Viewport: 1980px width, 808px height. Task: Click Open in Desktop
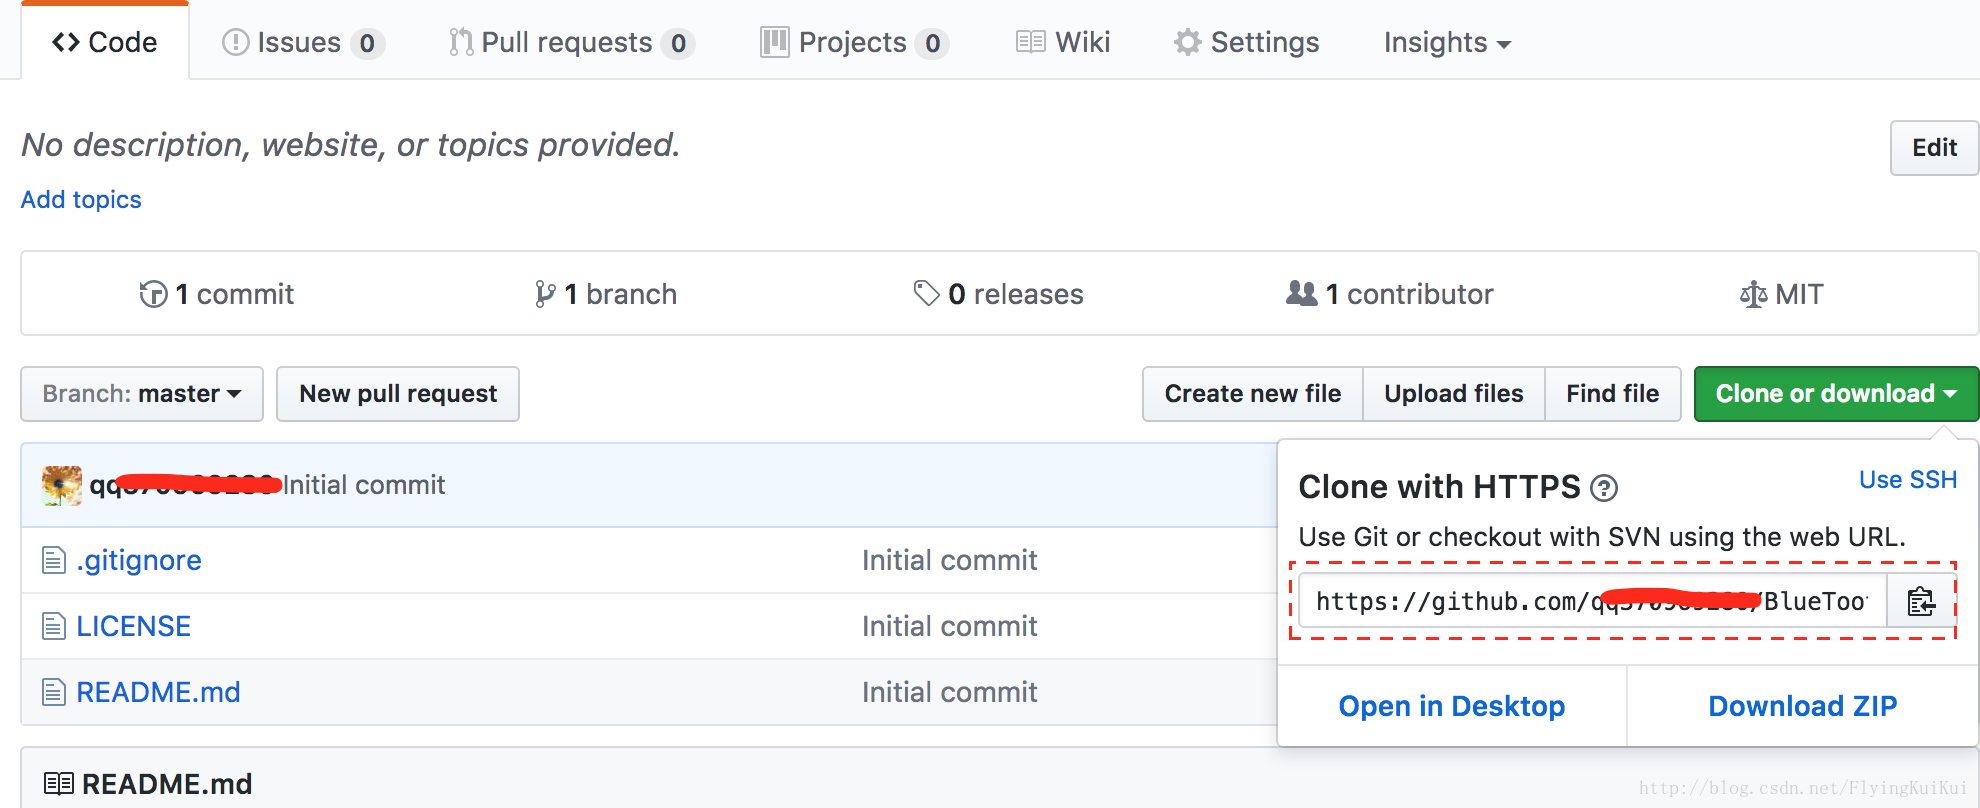pos(1452,706)
